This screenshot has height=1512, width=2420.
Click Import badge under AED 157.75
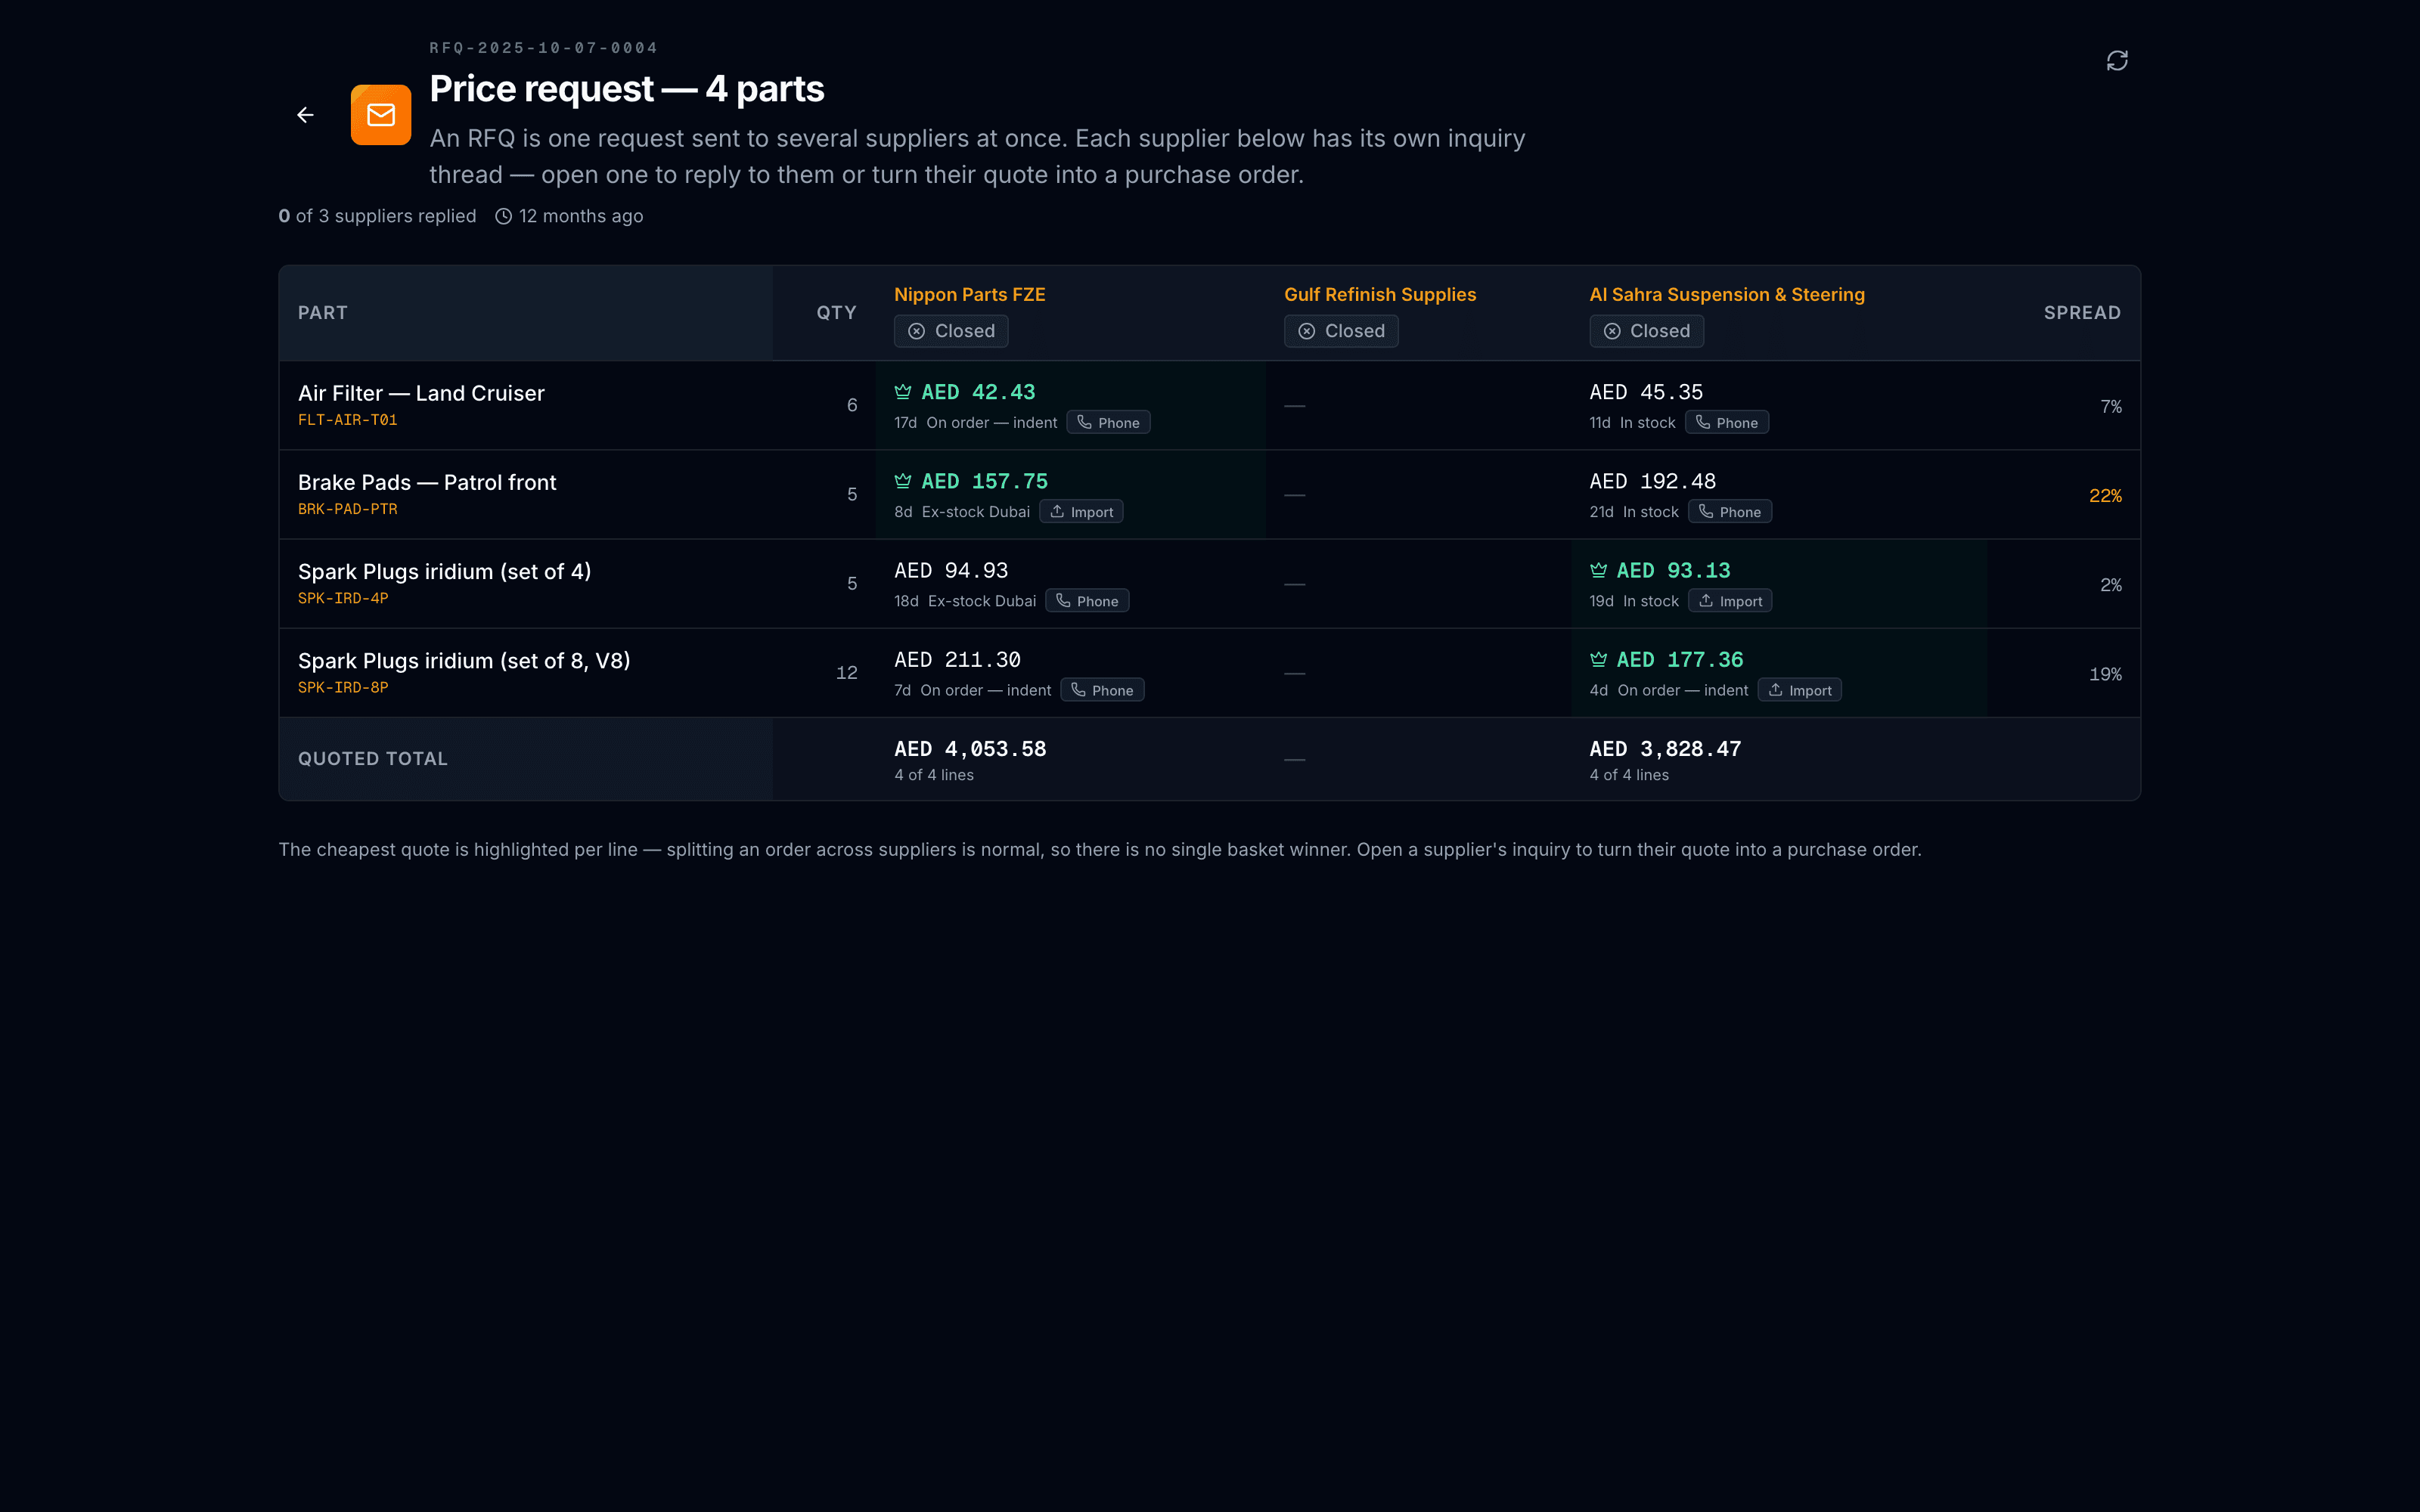pos(1082,512)
